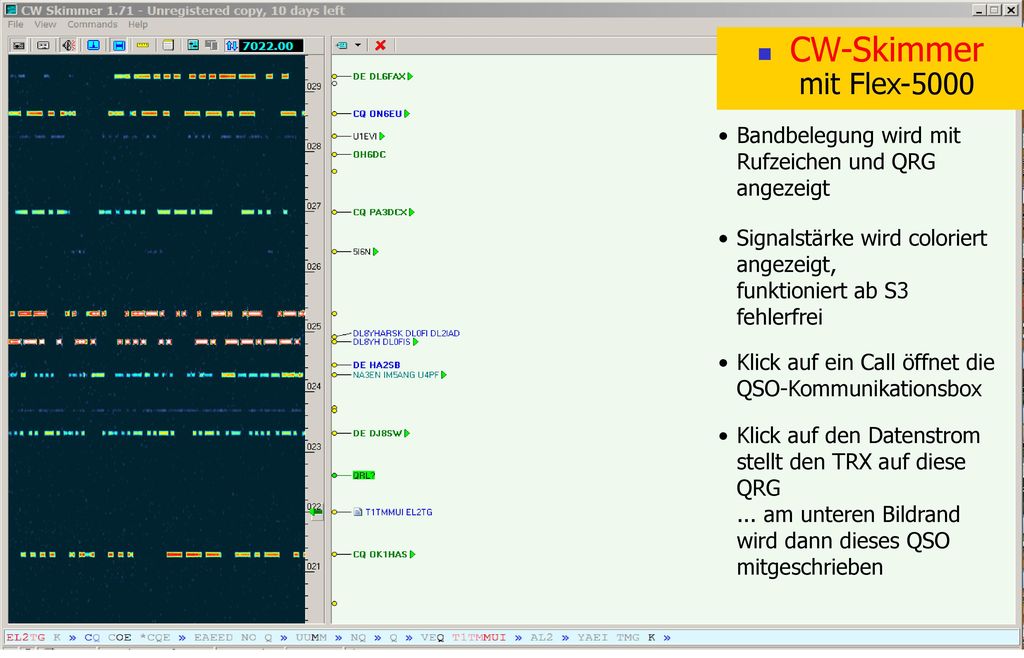Click the green arrow marker on the frequency scale
This screenshot has width=1024, height=658.
point(315,512)
